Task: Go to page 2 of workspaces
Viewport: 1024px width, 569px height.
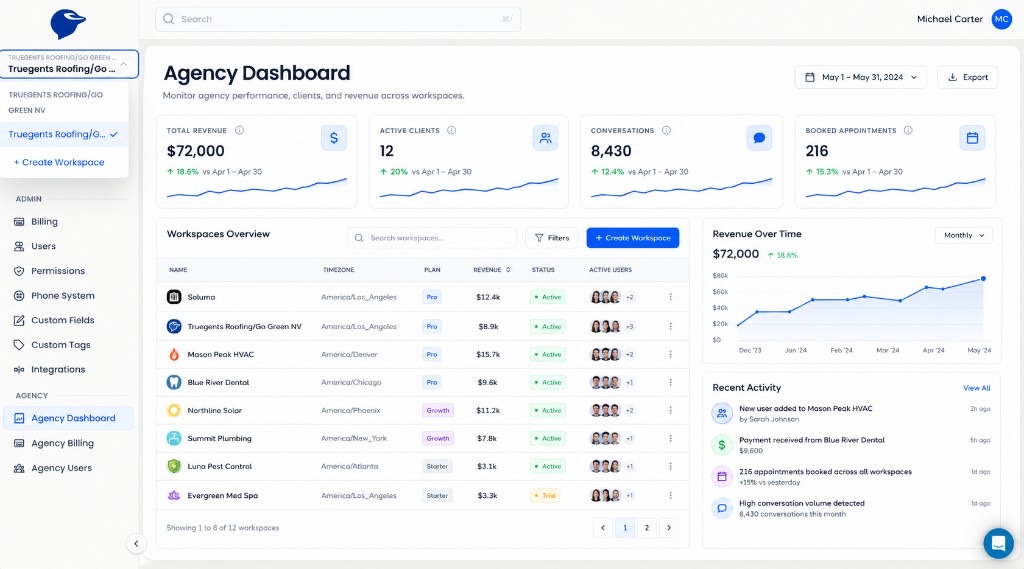Action: pyautogui.click(x=647, y=528)
